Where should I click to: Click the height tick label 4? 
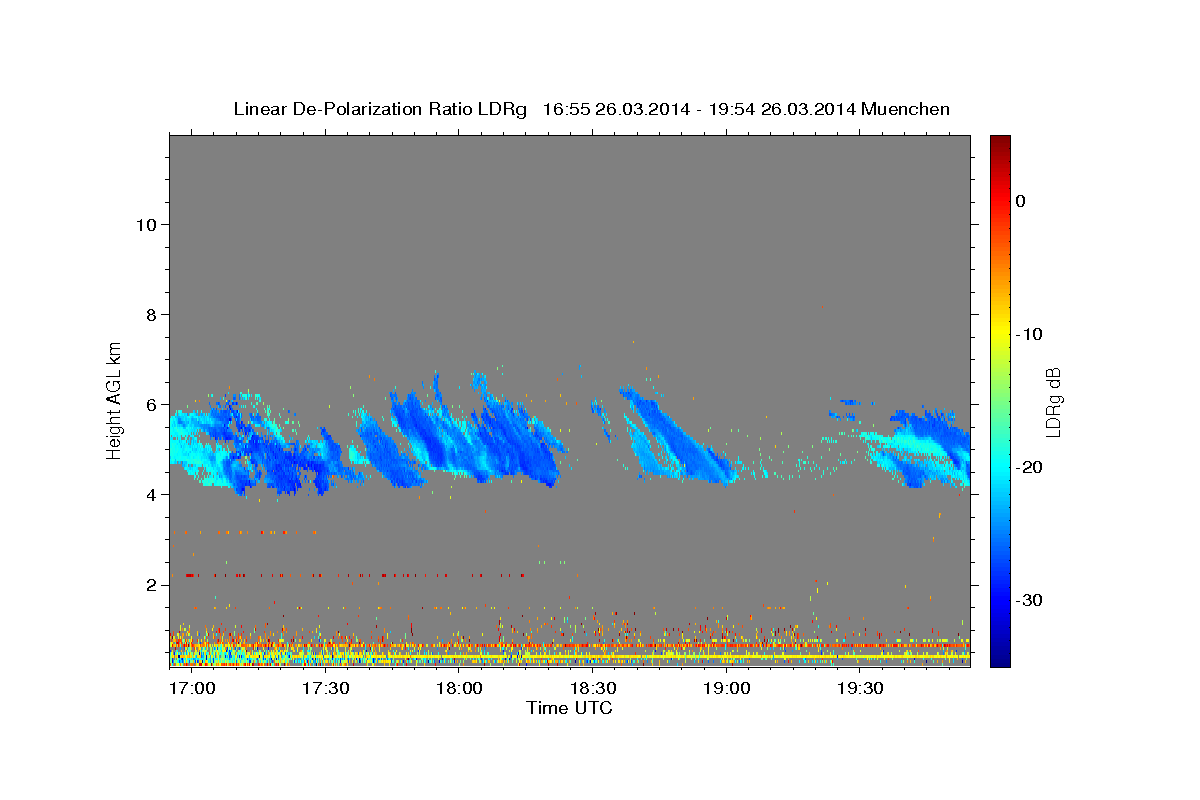pyautogui.click(x=151, y=495)
